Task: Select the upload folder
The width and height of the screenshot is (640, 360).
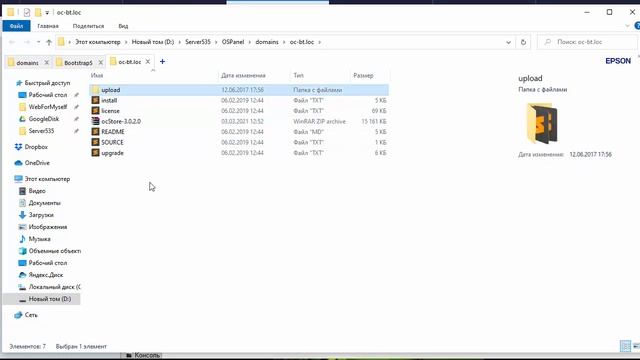Action: [x=239, y=90]
